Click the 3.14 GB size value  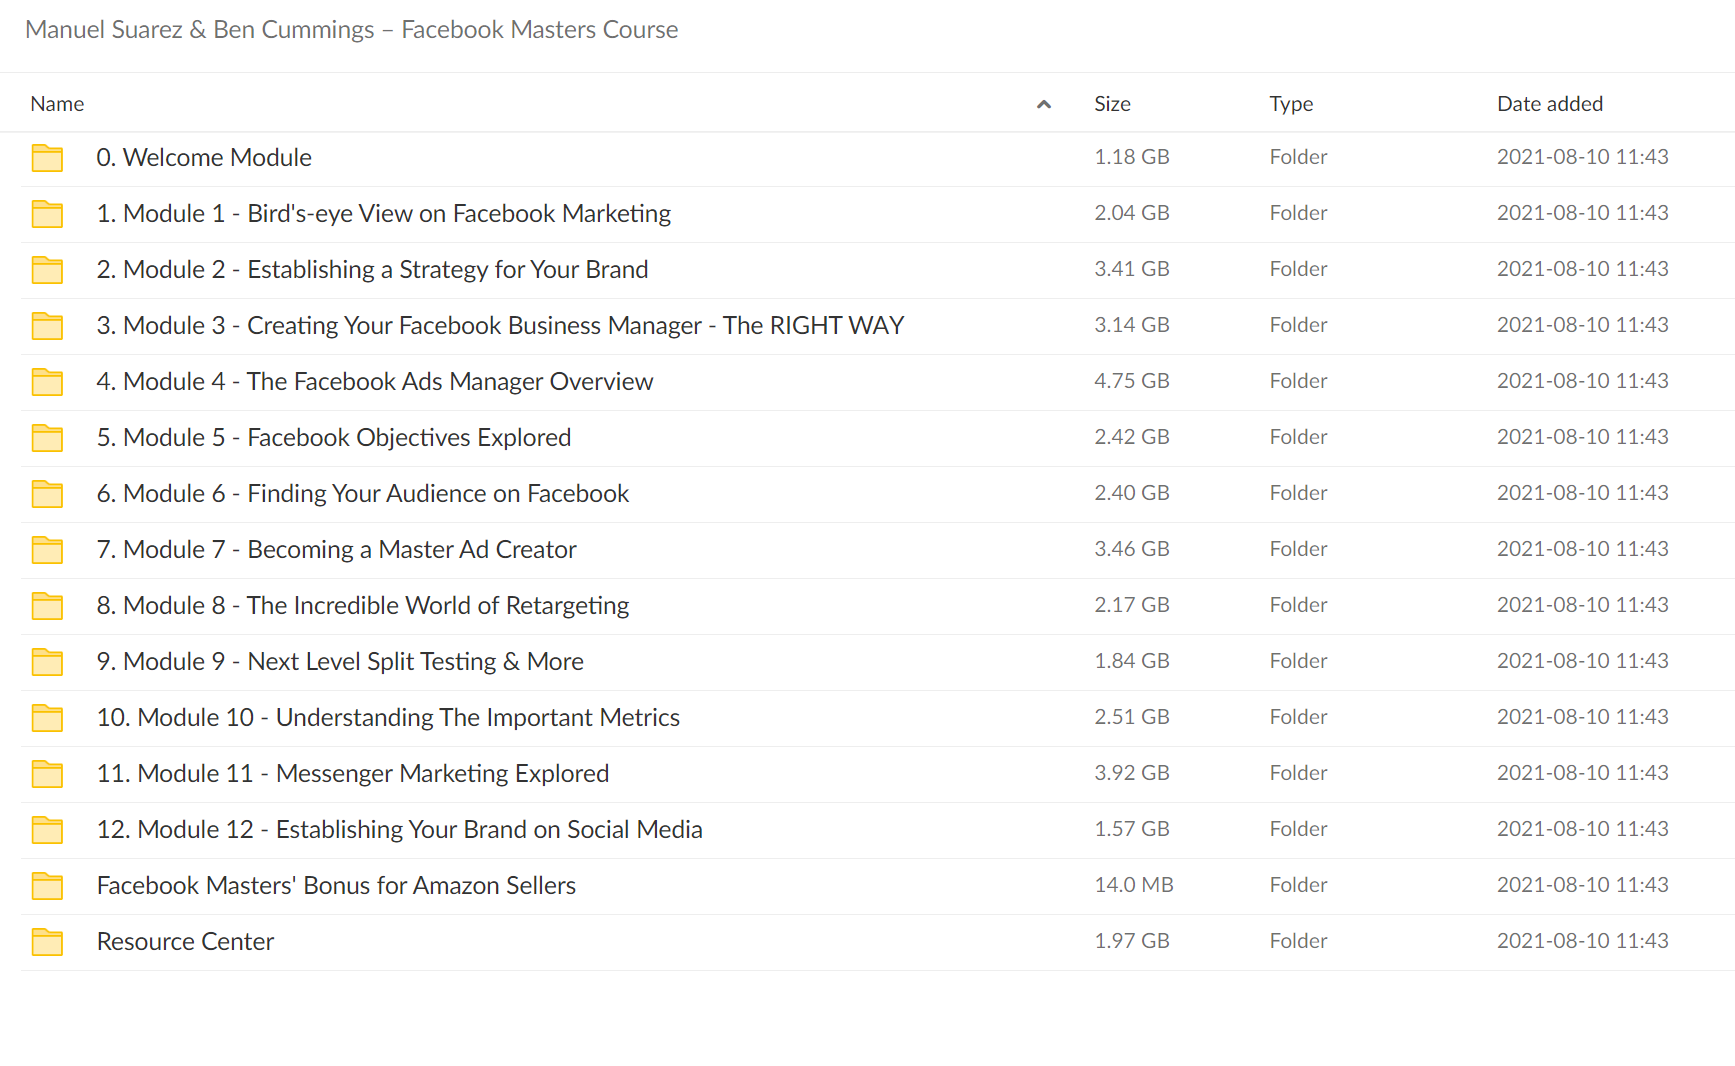click(x=1132, y=325)
